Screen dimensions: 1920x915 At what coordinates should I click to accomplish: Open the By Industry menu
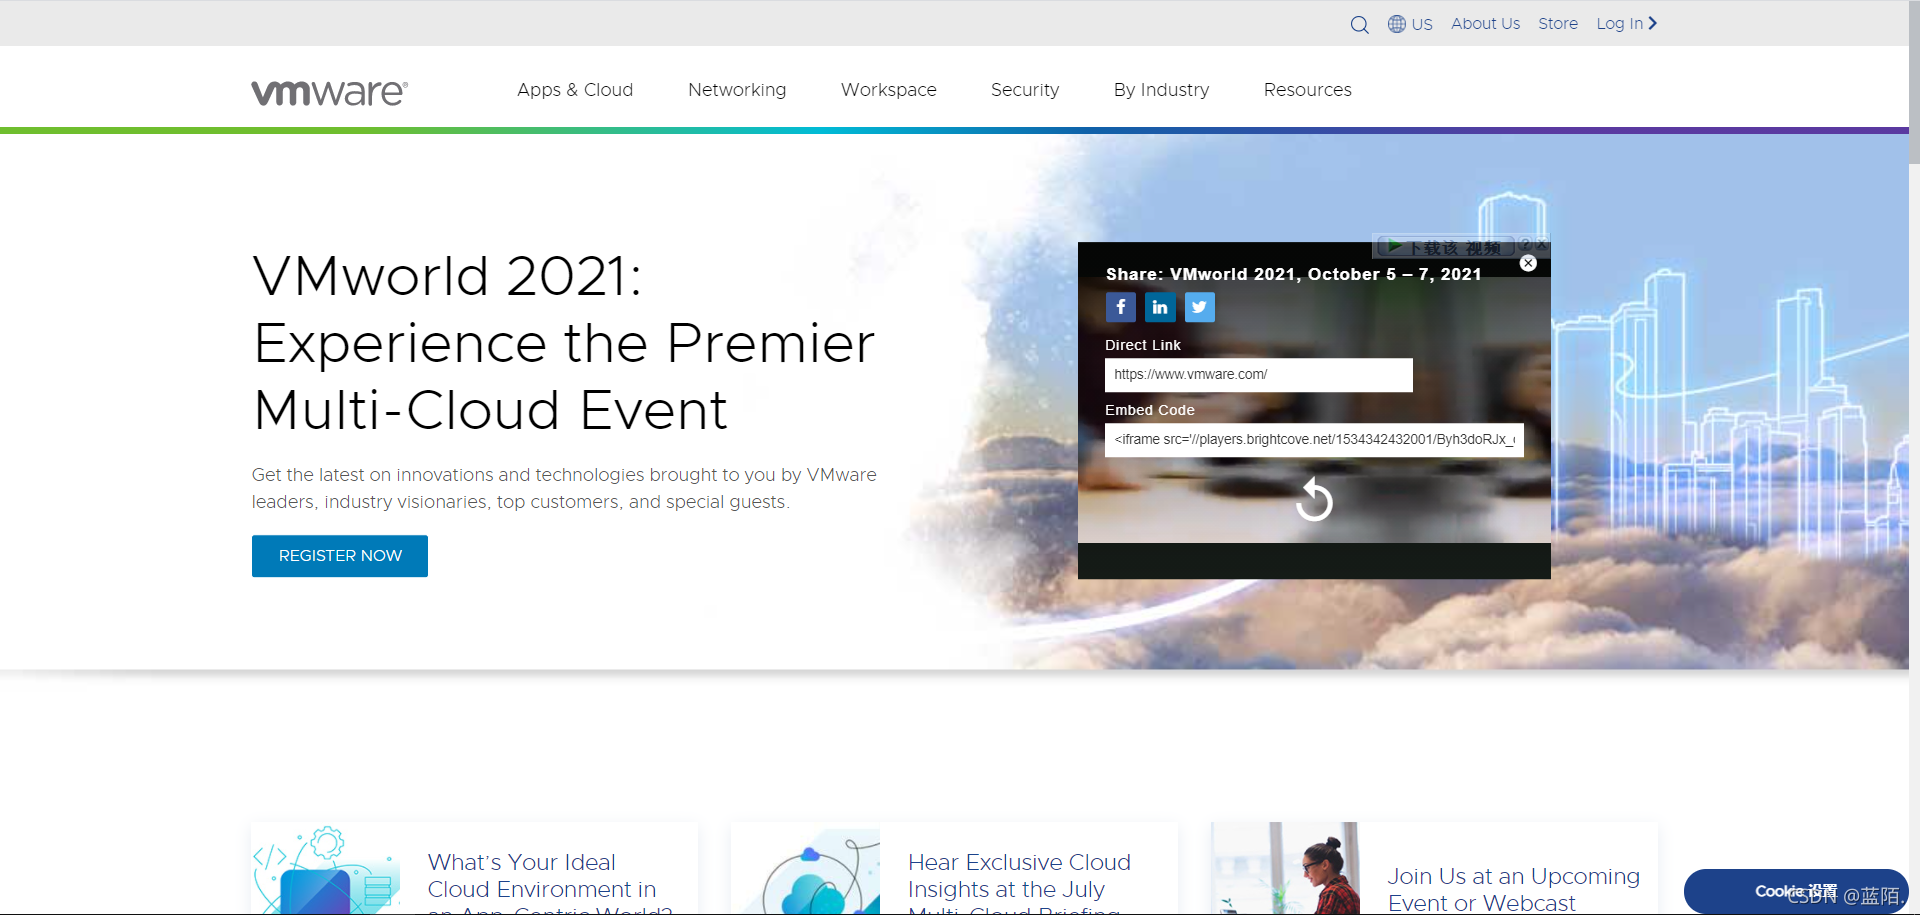point(1161,90)
